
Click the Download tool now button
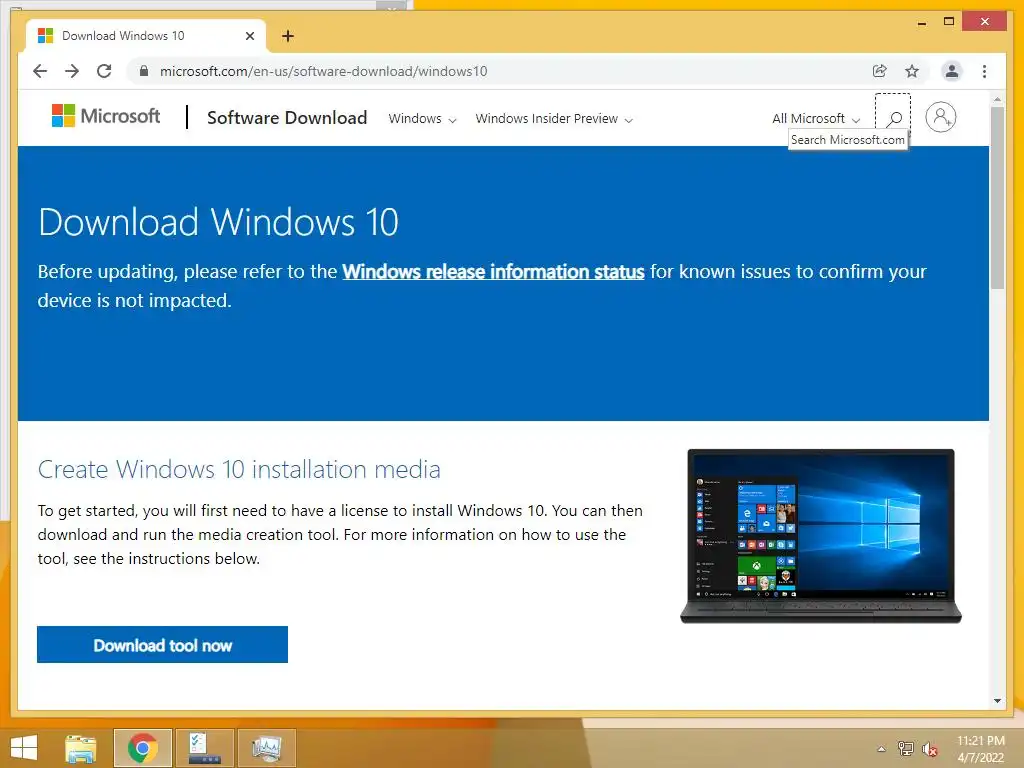(x=163, y=645)
